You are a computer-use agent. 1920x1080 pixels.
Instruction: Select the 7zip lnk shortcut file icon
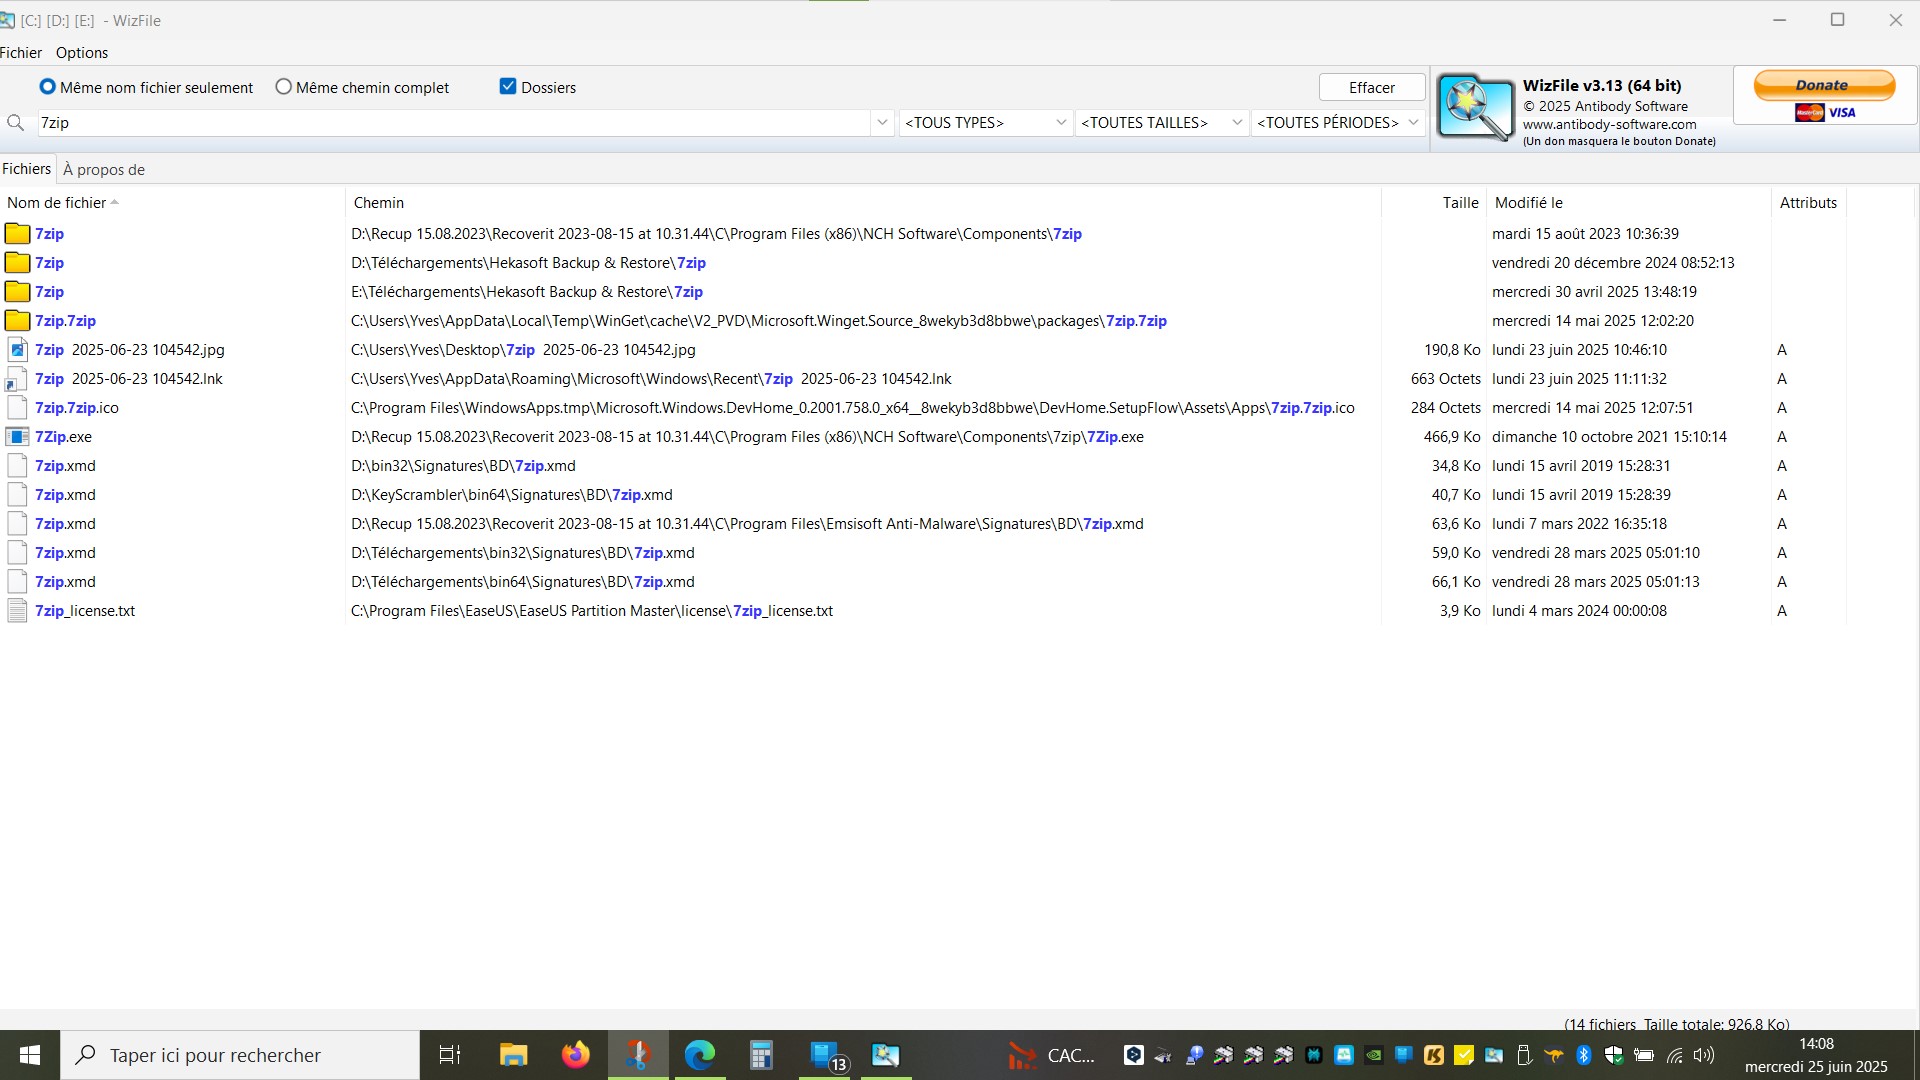click(x=17, y=379)
